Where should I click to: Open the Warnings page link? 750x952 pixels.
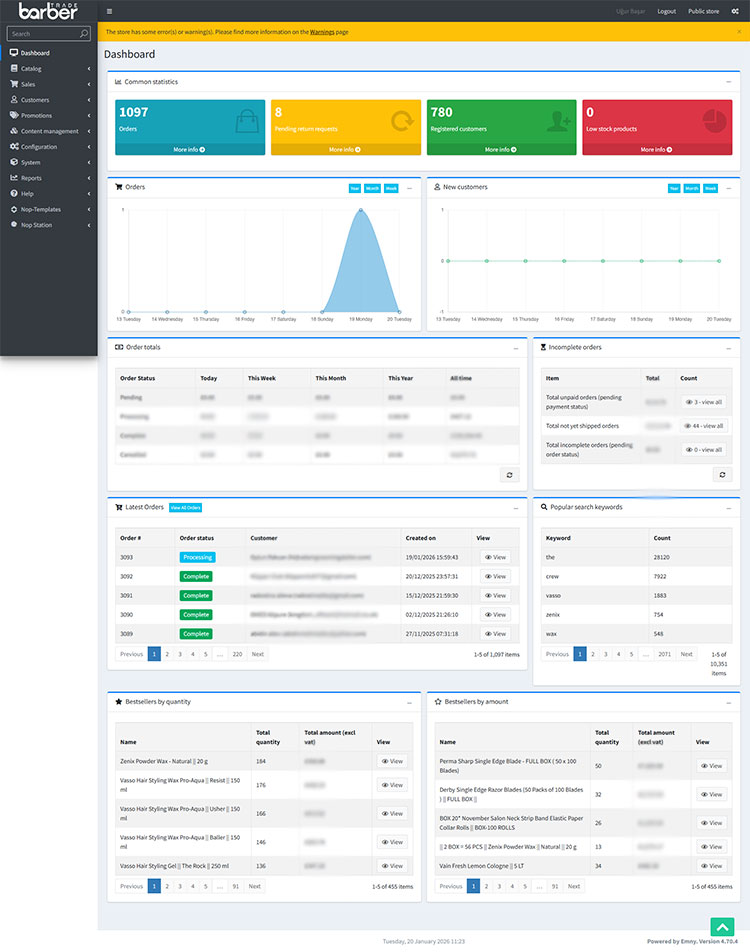point(322,32)
